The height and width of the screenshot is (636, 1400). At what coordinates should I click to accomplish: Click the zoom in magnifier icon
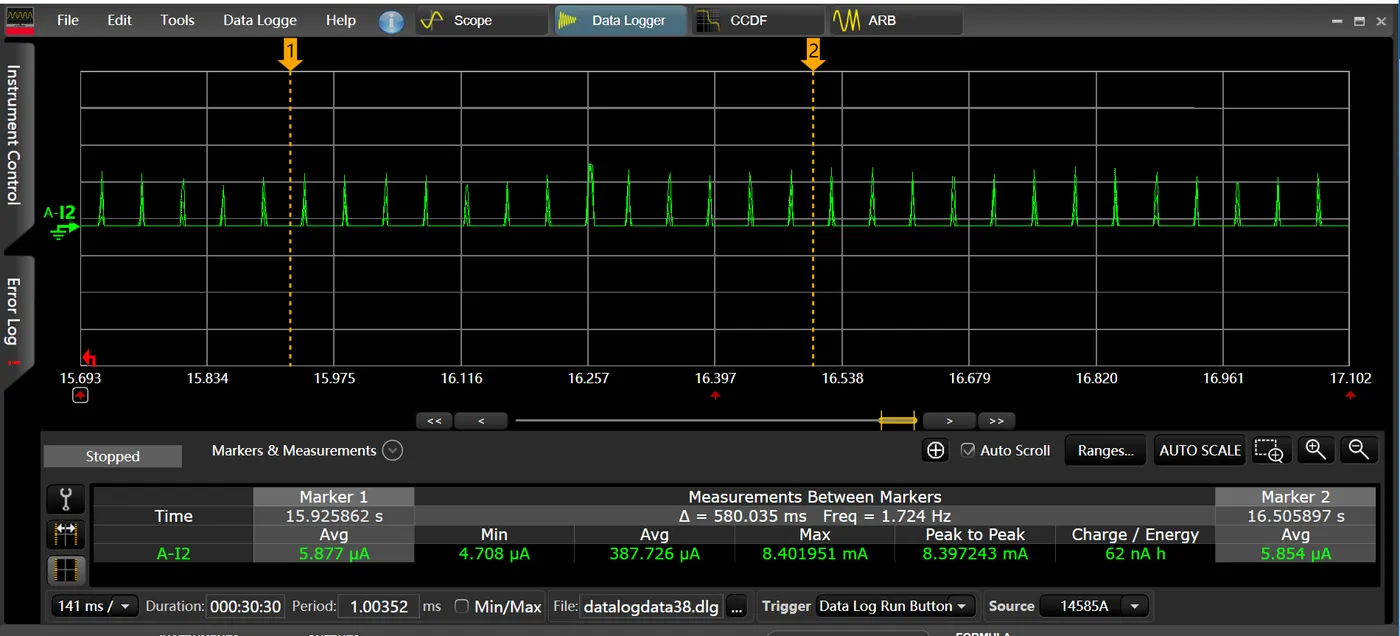(1316, 450)
